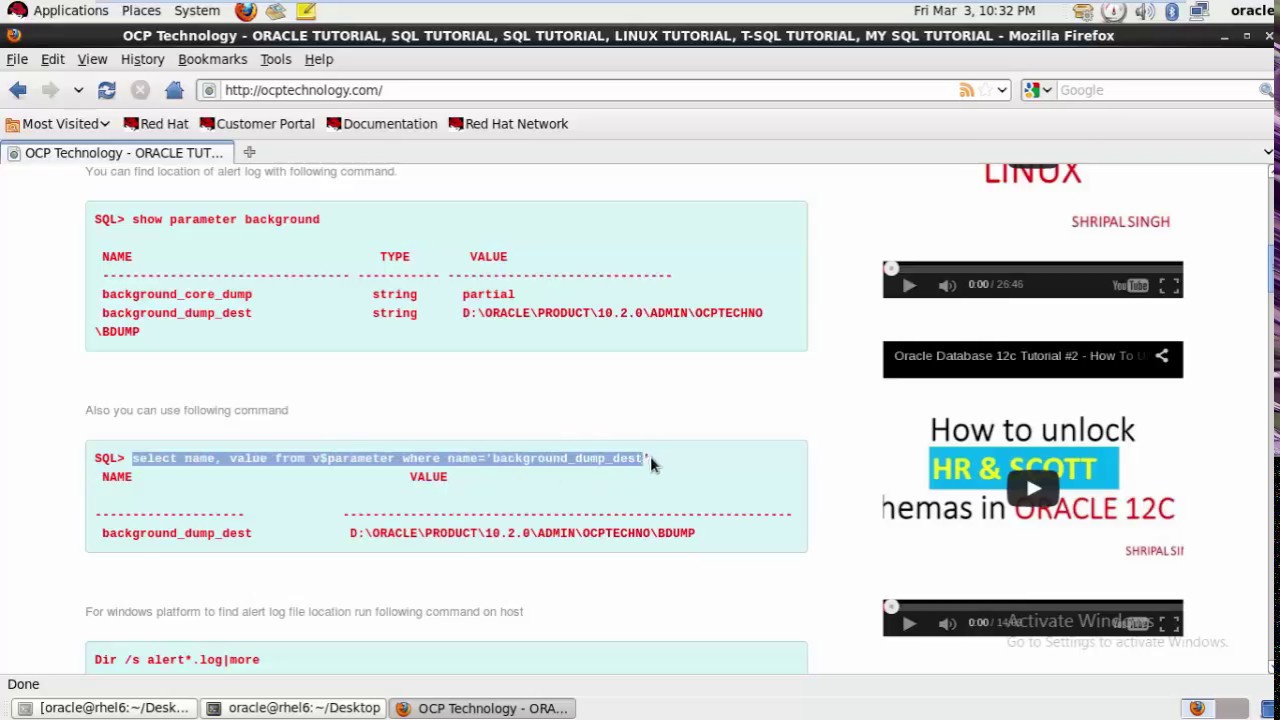This screenshot has width=1280, height=720.
Task: Click the volume speaker icon in system tray
Action: tap(1145, 11)
